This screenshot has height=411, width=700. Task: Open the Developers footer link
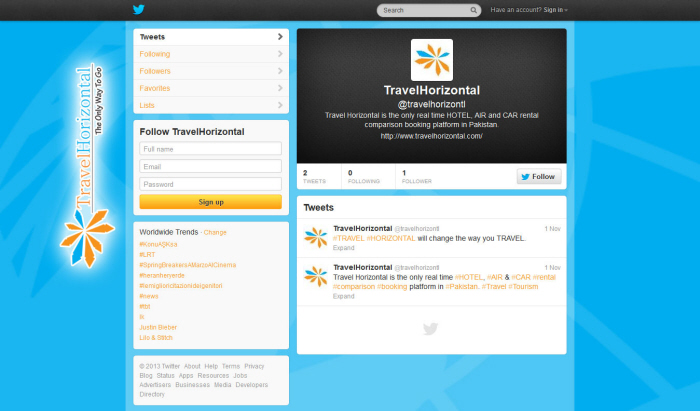(252, 385)
